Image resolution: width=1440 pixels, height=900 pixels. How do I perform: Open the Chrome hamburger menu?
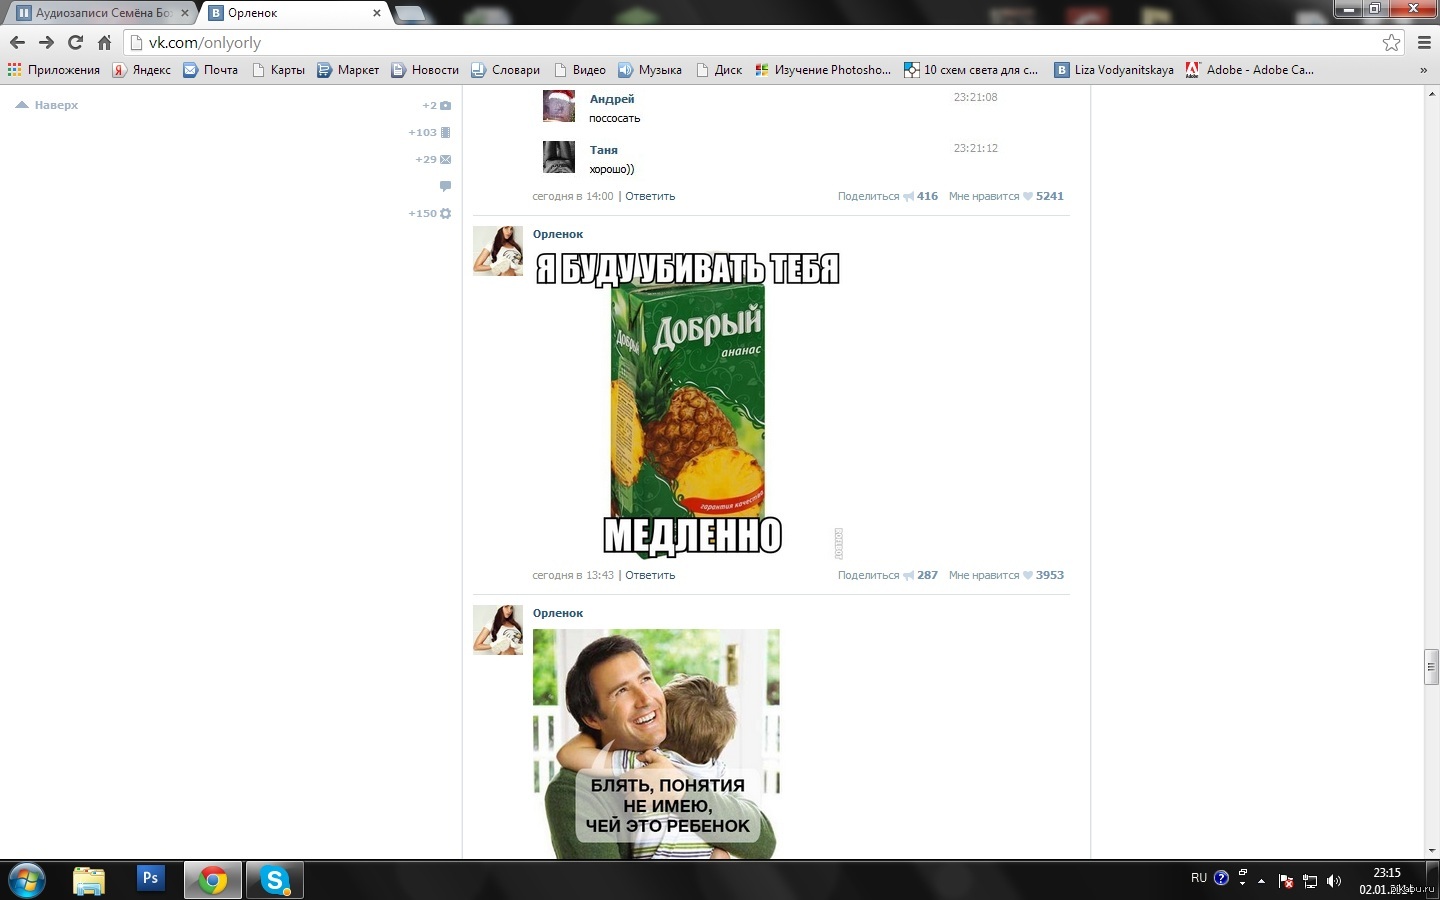[1424, 42]
